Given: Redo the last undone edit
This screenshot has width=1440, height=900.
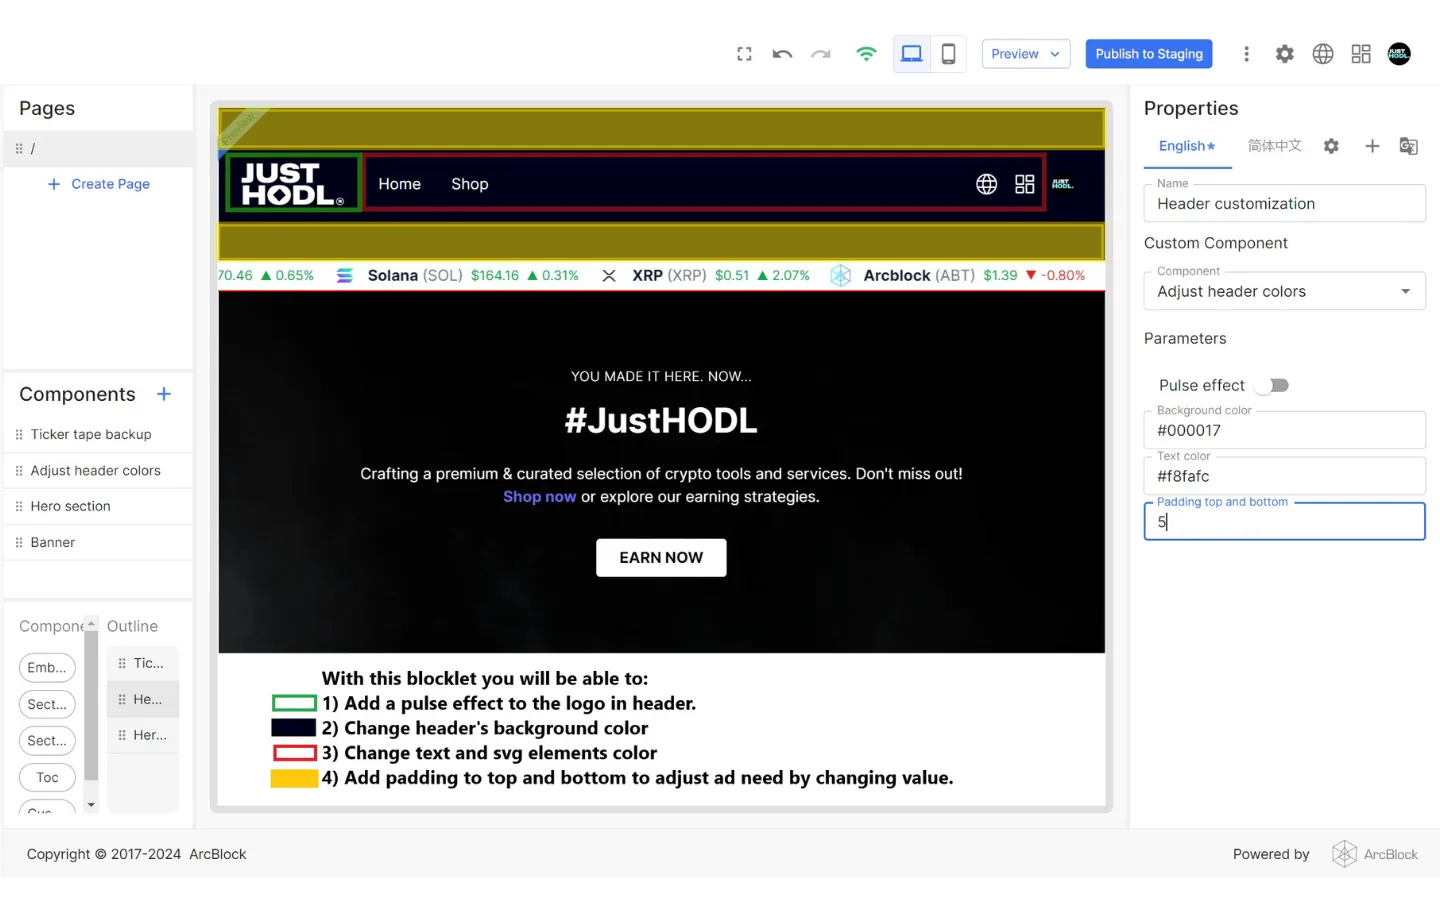Looking at the screenshot, I should click(x=821, y=54).
